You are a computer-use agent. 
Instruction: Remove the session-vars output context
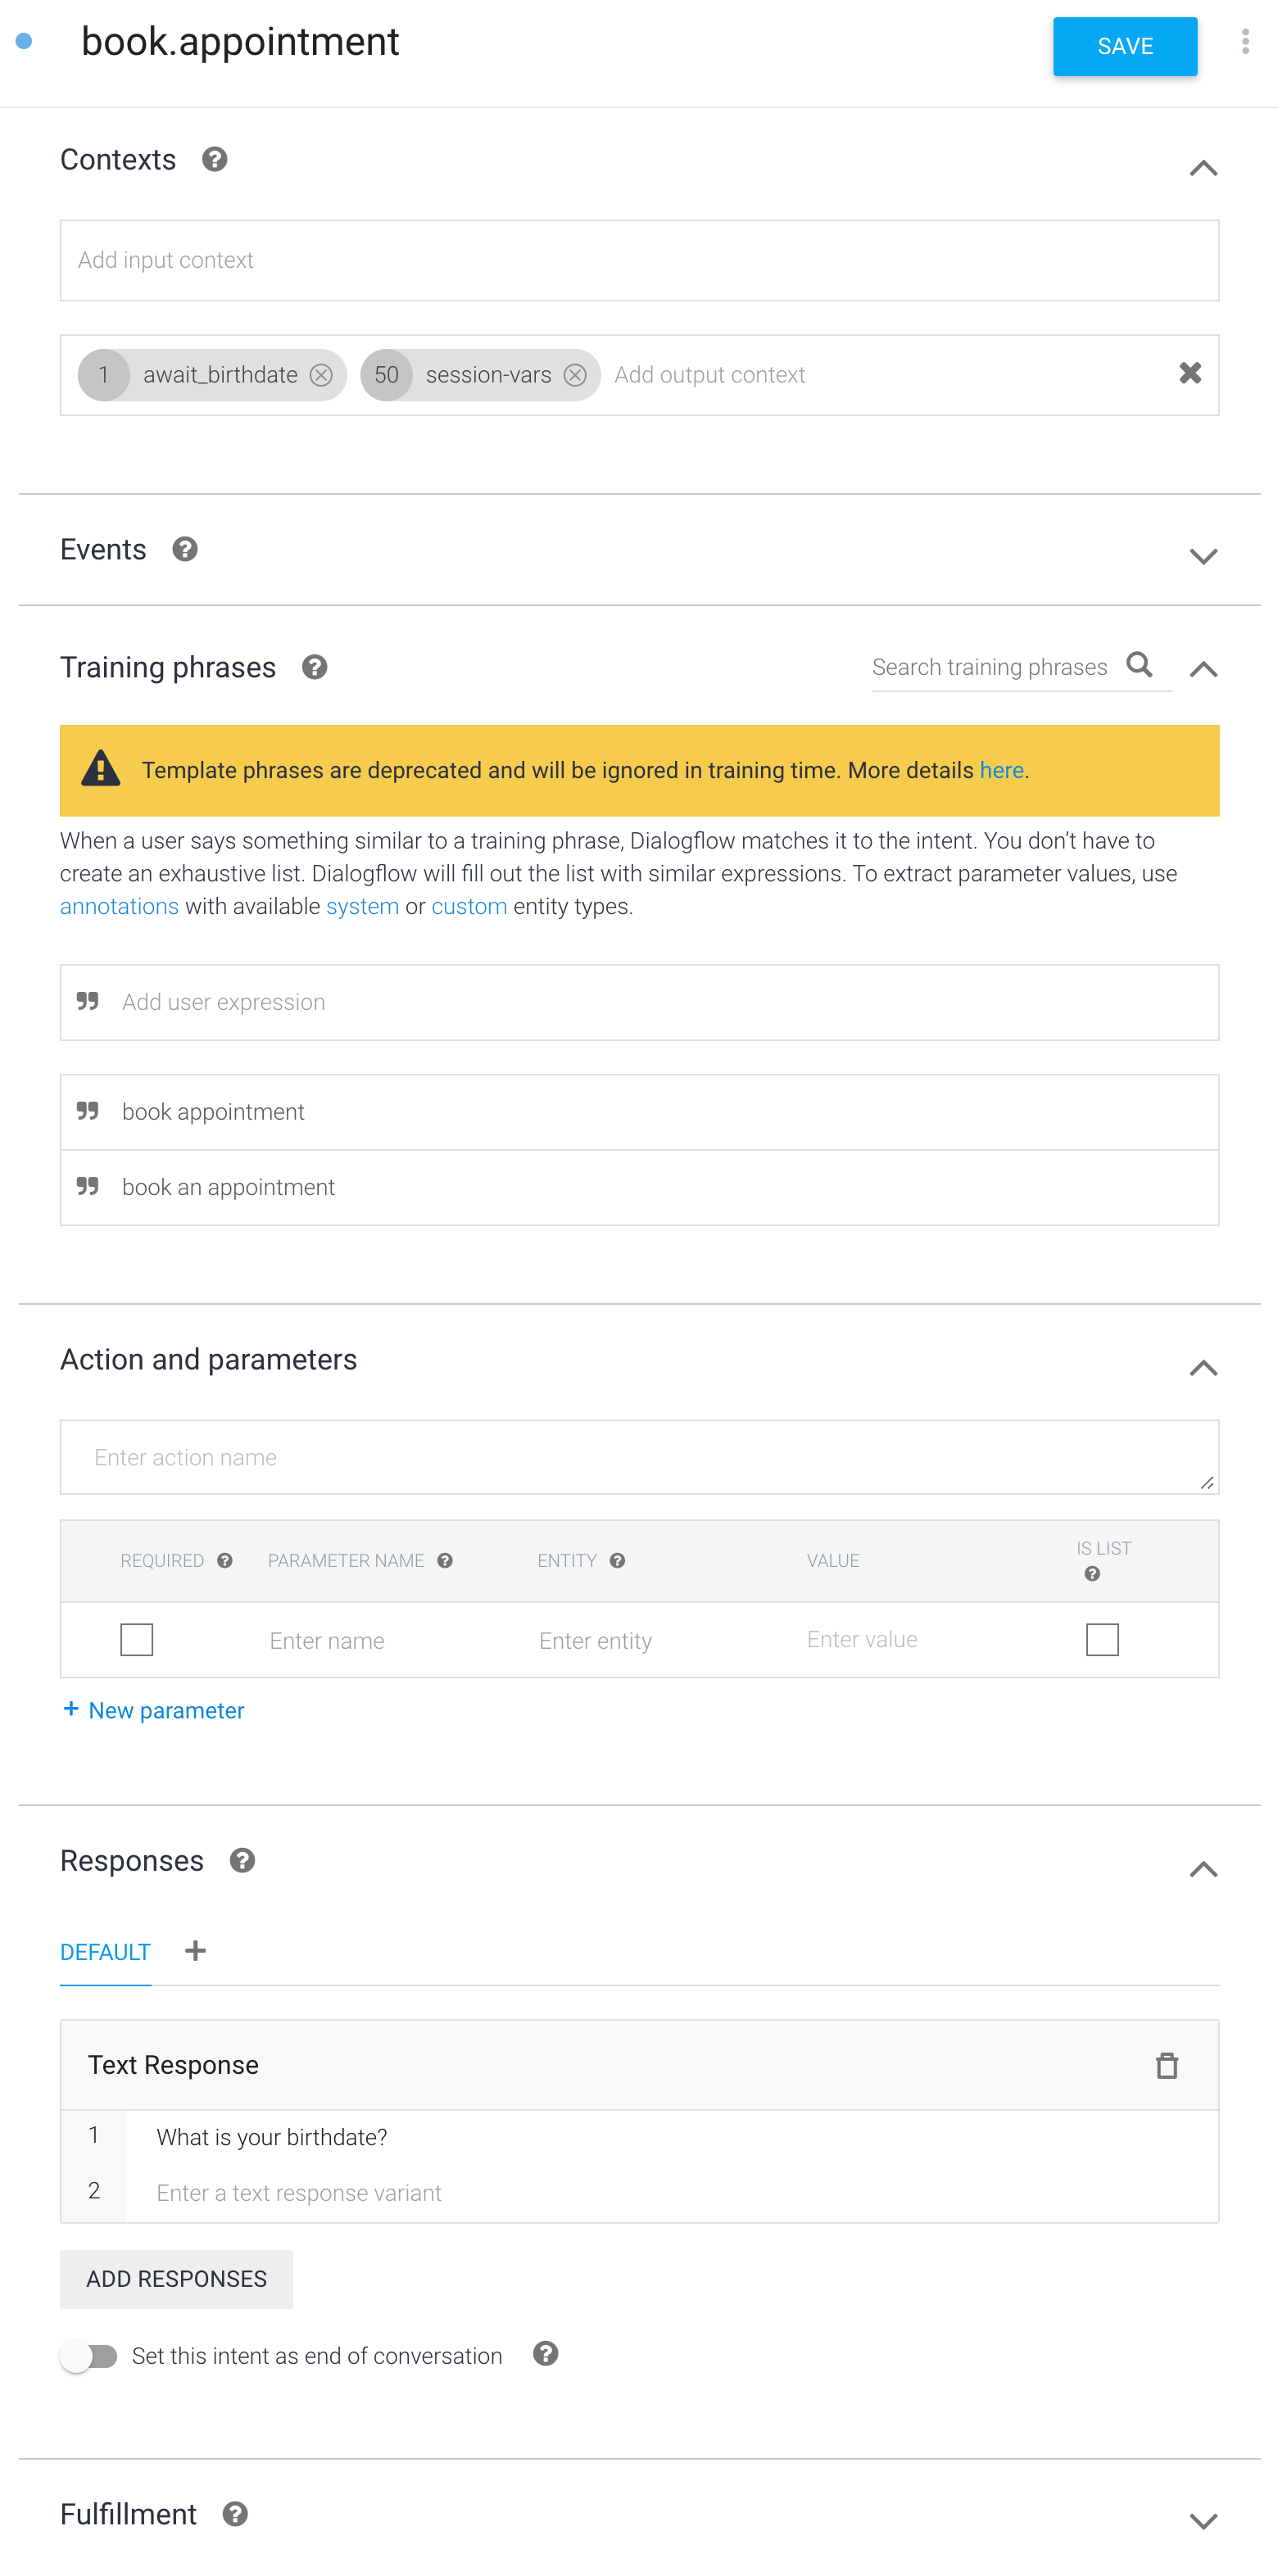tap(575, 375)
